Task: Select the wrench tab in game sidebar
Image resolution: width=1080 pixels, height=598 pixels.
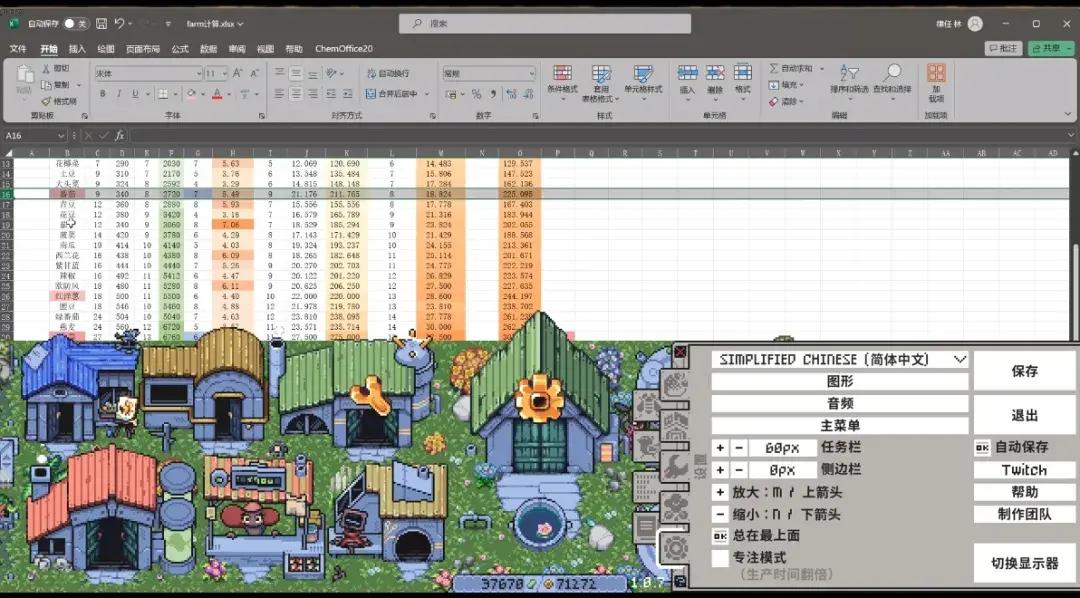Action: coord(674,464)
